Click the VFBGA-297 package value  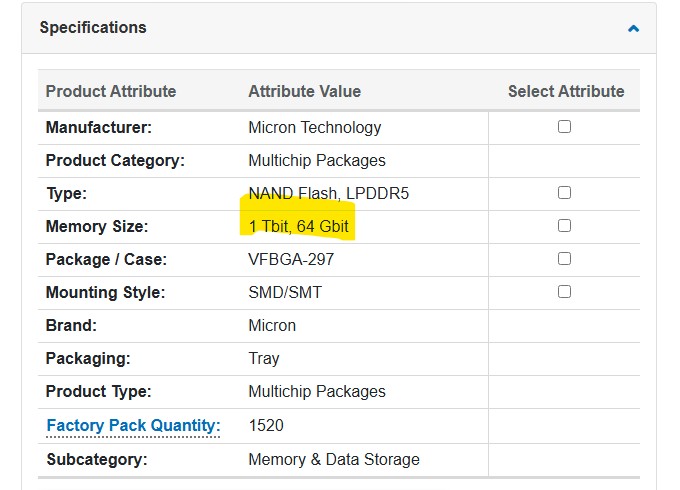point(291,259)
